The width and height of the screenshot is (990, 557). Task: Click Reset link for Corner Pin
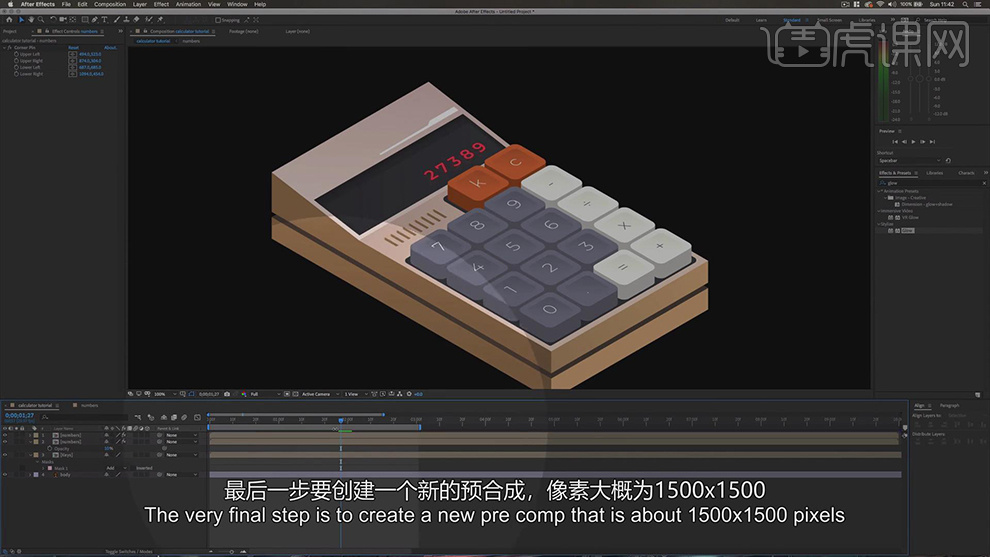point(74,47)
